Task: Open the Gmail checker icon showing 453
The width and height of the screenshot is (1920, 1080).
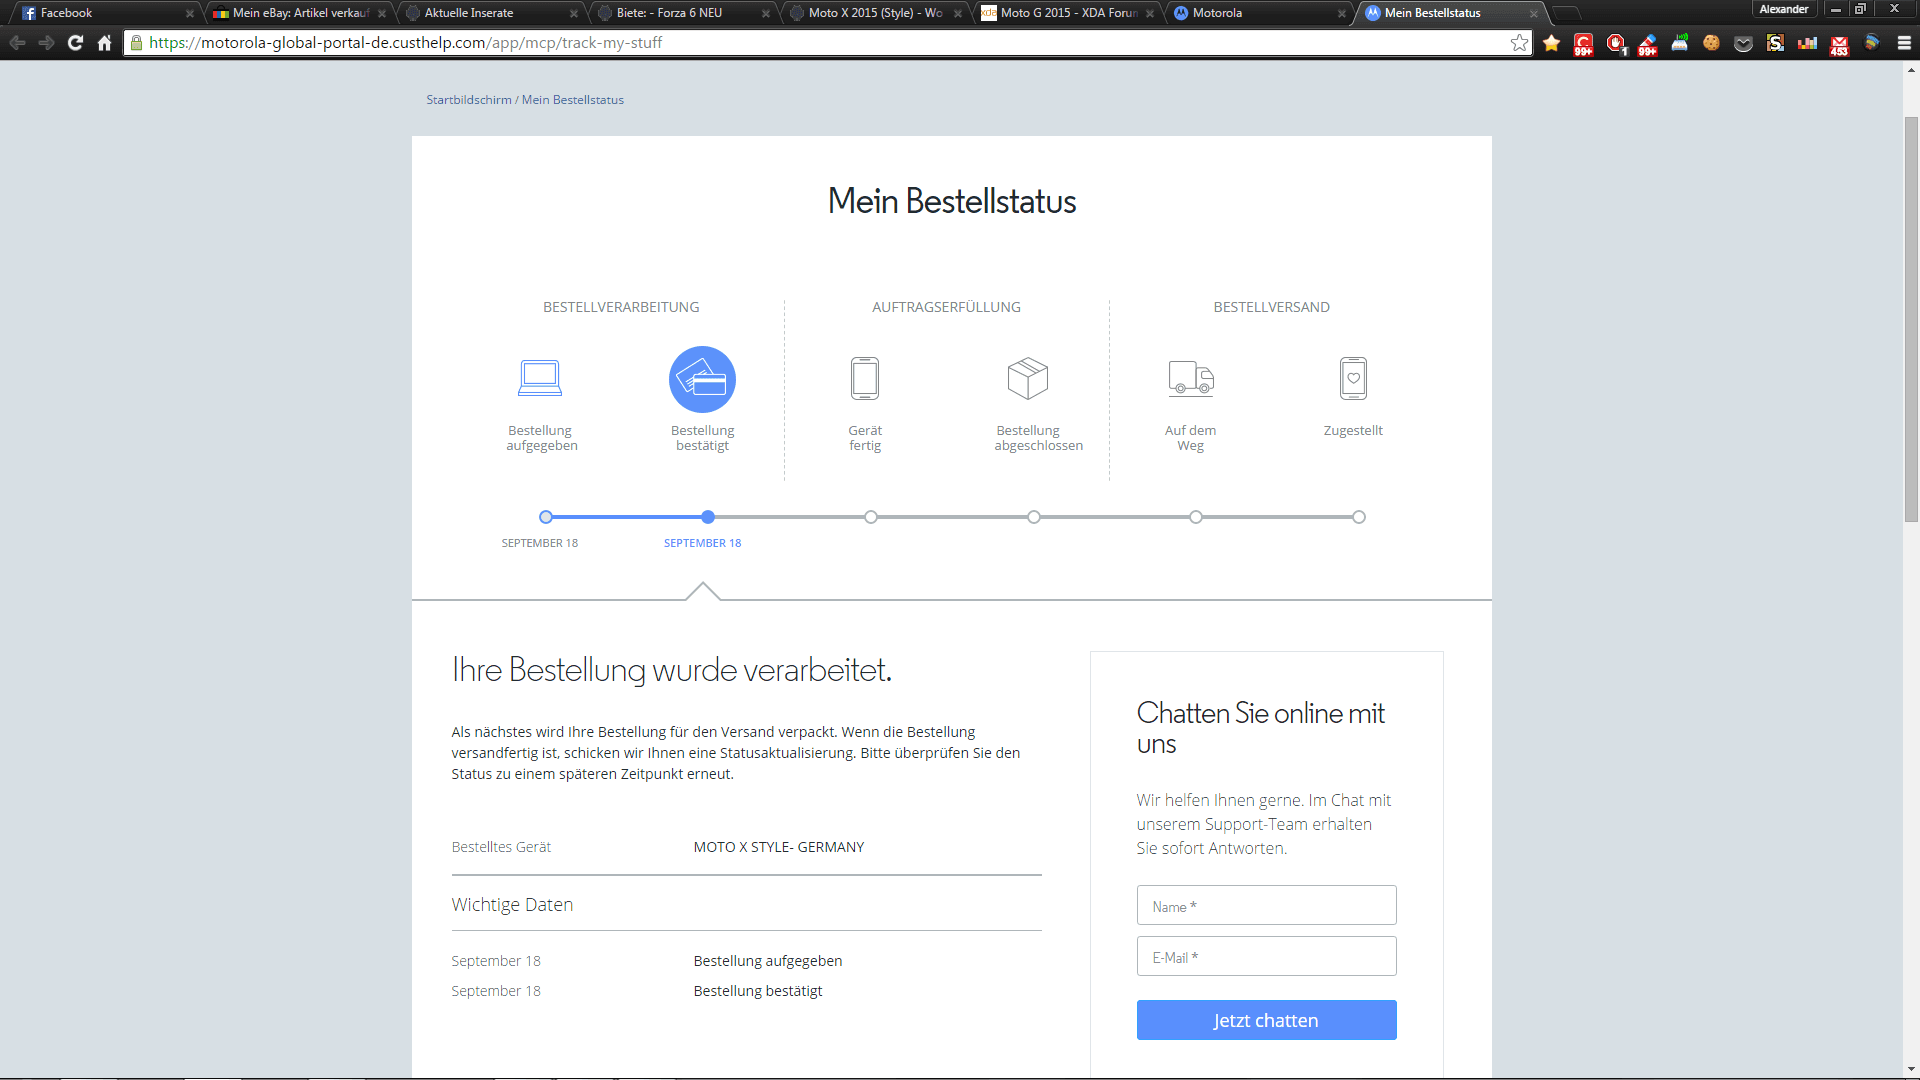Action: [1839, 44]
